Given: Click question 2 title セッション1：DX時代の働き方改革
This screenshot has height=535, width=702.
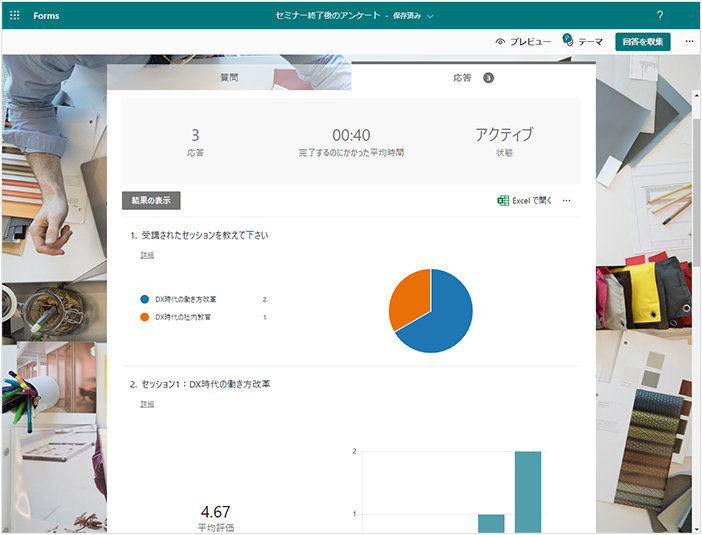Looking at the screenshot, I should [x=205, y=384].
